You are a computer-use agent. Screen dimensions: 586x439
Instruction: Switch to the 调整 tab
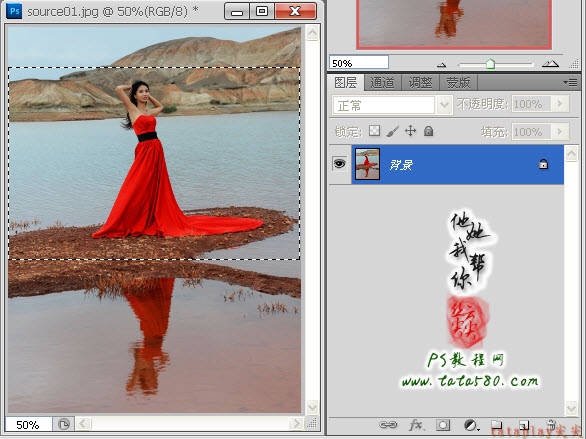tap(420, 83)
